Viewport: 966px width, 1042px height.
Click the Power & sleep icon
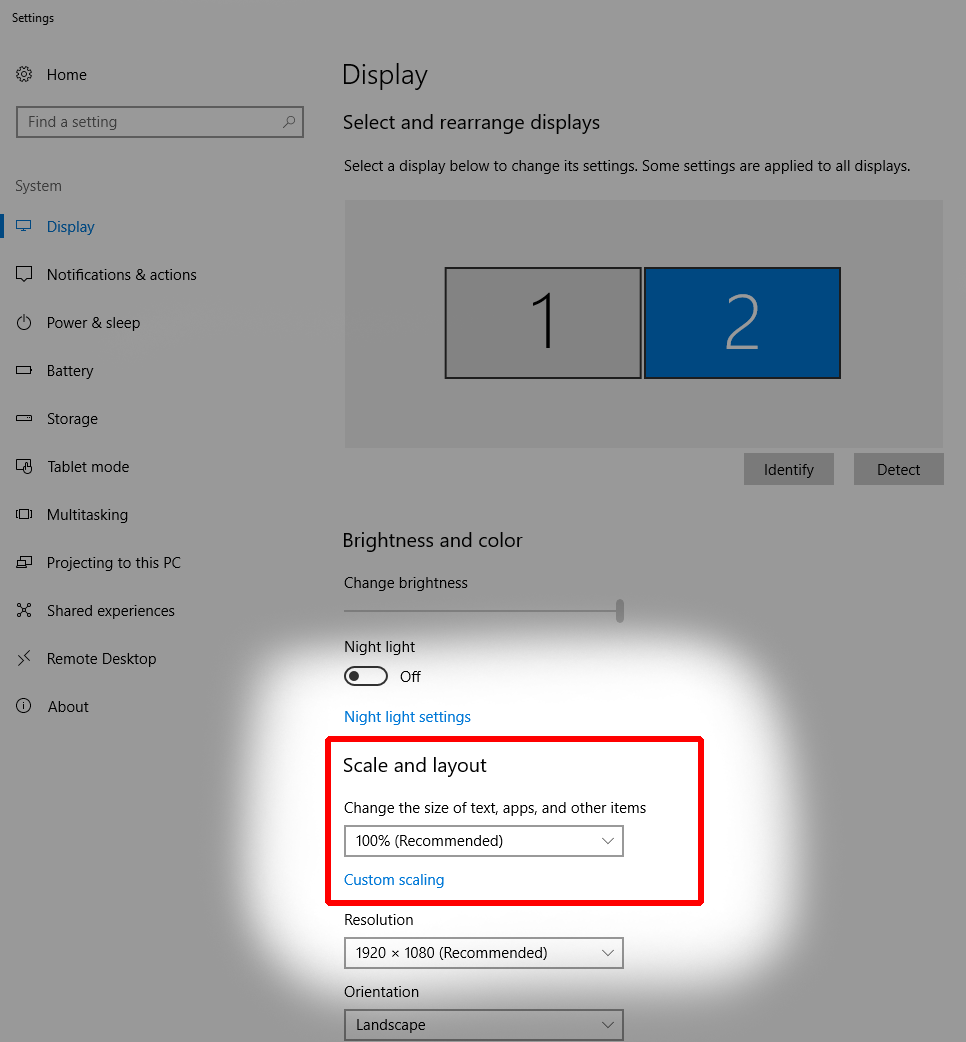(24, 323)
